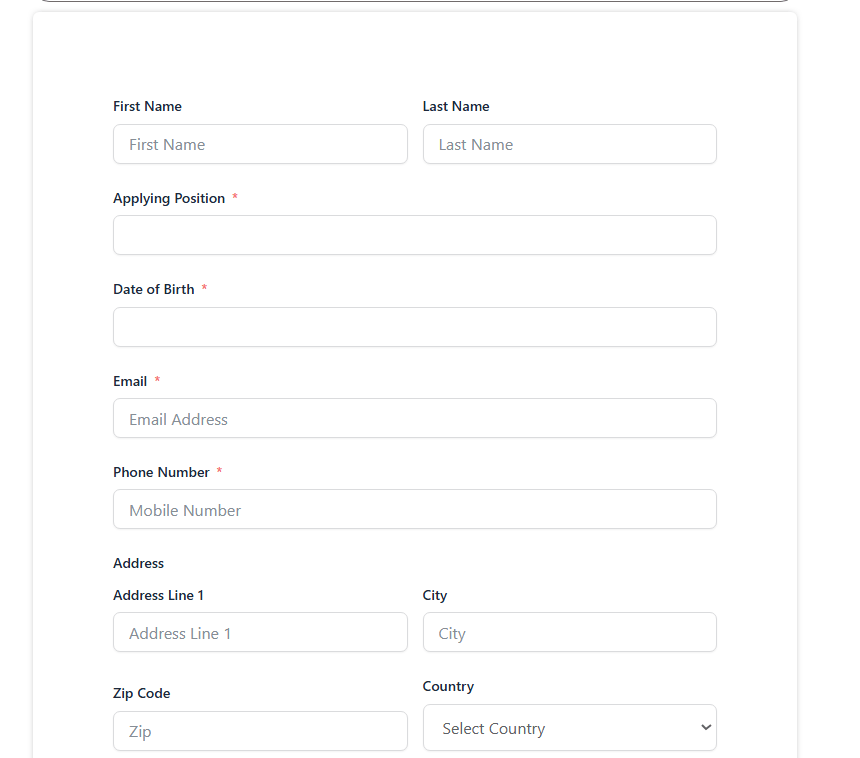Click the First Name input field
860x758 pixels.
click(x=260, y=144)
